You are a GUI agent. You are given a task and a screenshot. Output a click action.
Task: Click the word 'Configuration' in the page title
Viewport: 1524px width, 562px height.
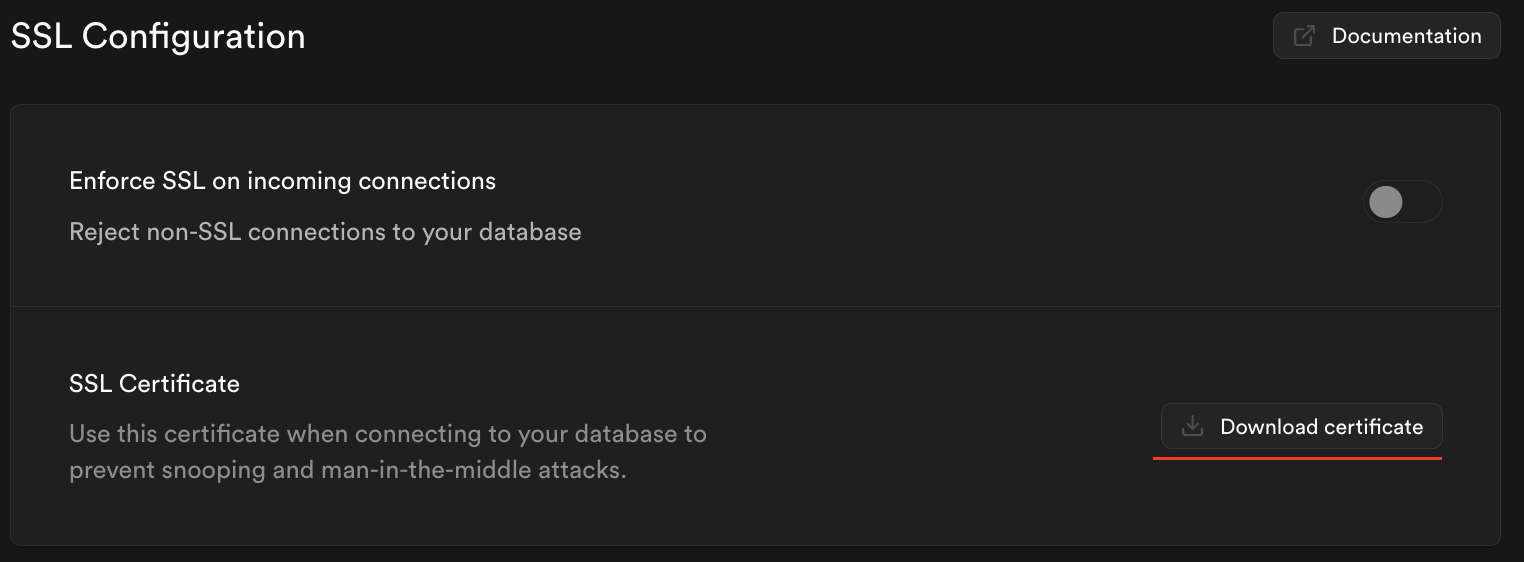pos(193,36)
